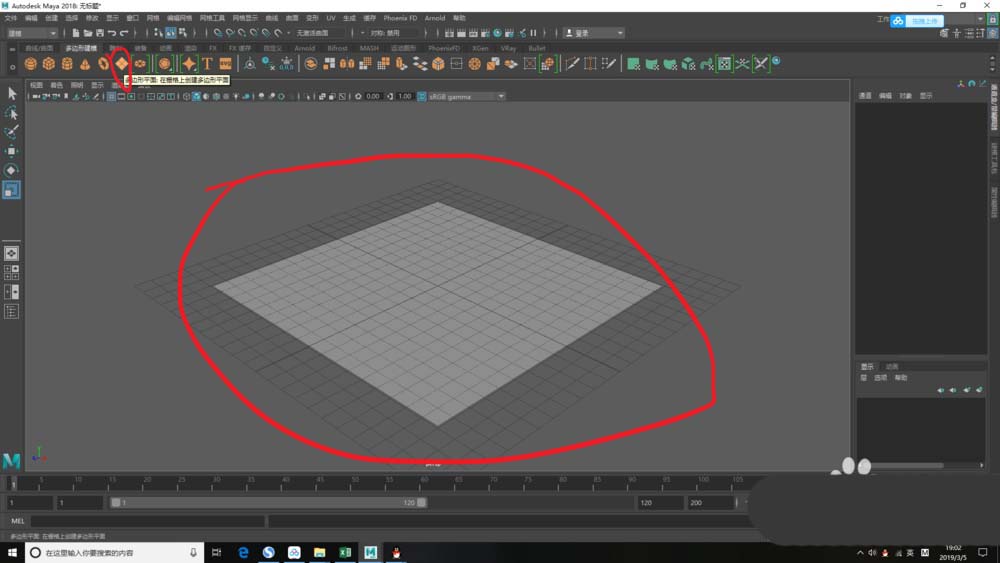
Task: Select the polygon type (T) text tool
Action: (x=207, y=64)
